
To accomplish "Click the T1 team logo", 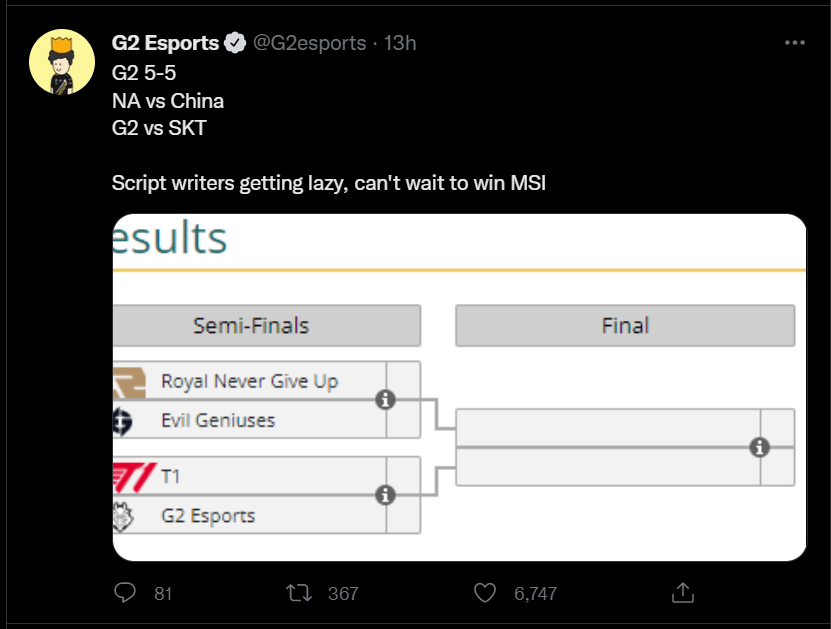I will pos(135,477).
